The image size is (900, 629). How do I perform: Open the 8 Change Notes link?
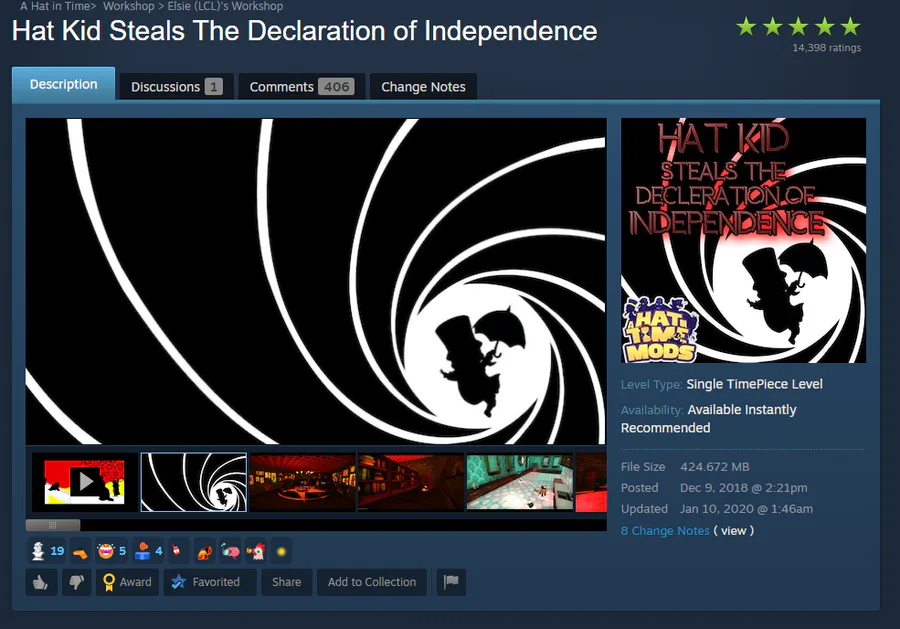665,531
